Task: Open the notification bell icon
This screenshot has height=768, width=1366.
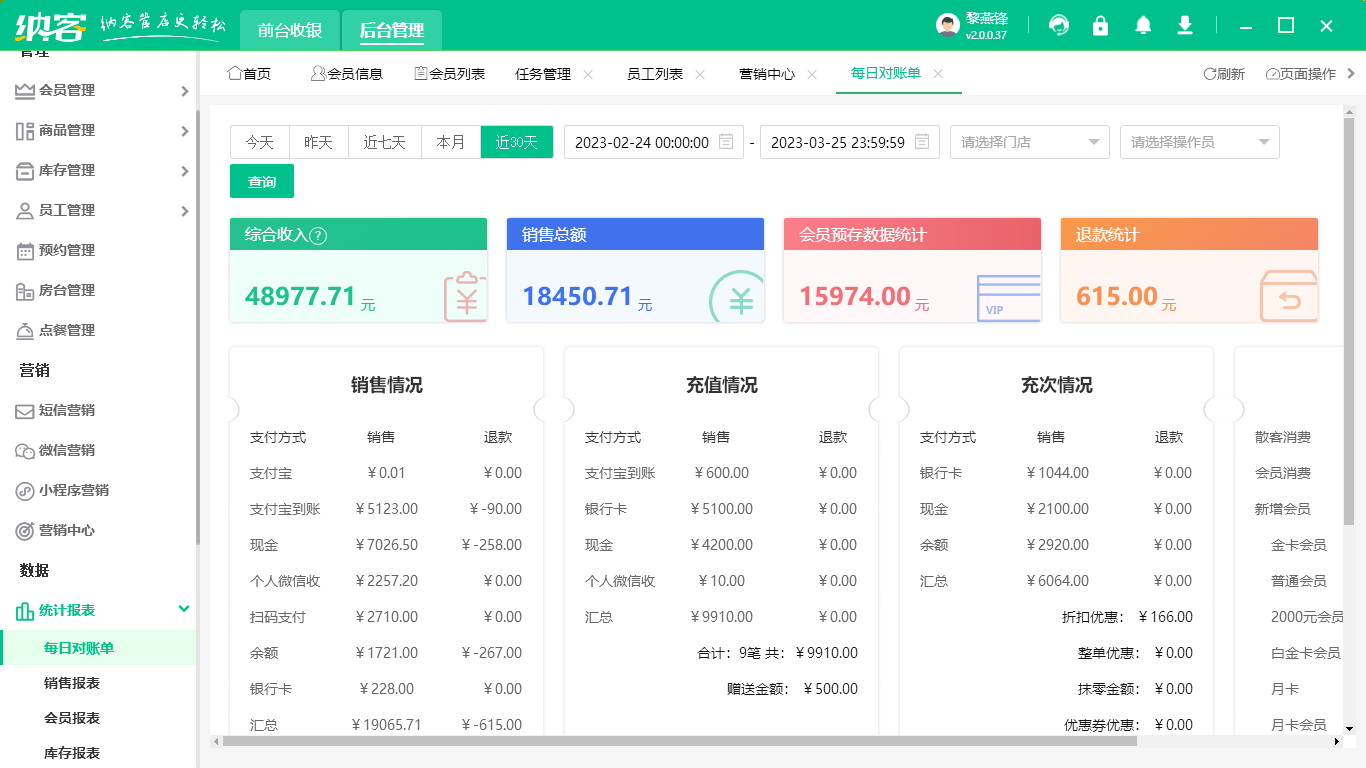Action: click(1143, 26)
